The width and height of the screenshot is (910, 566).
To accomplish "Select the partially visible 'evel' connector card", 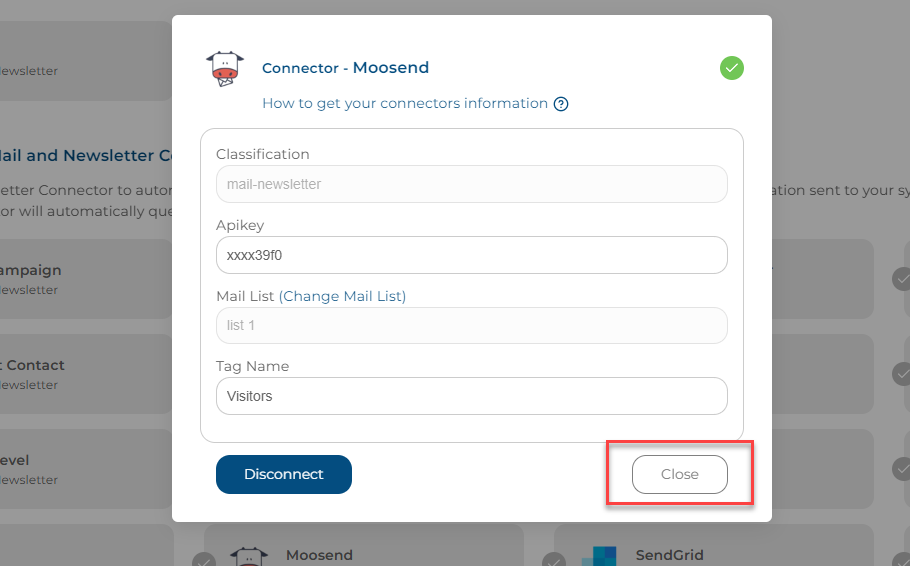I will (86, 469).
